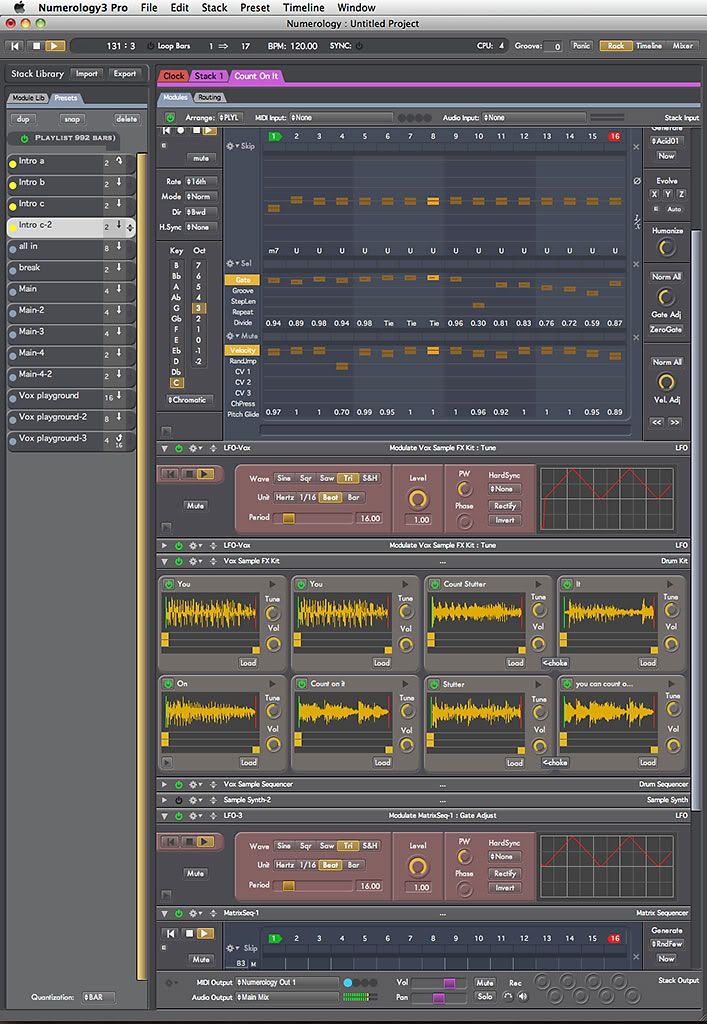Switch to the Stack 1 tab
Image resolution: width=707 pixels, height=1024 pixels.
208,76
